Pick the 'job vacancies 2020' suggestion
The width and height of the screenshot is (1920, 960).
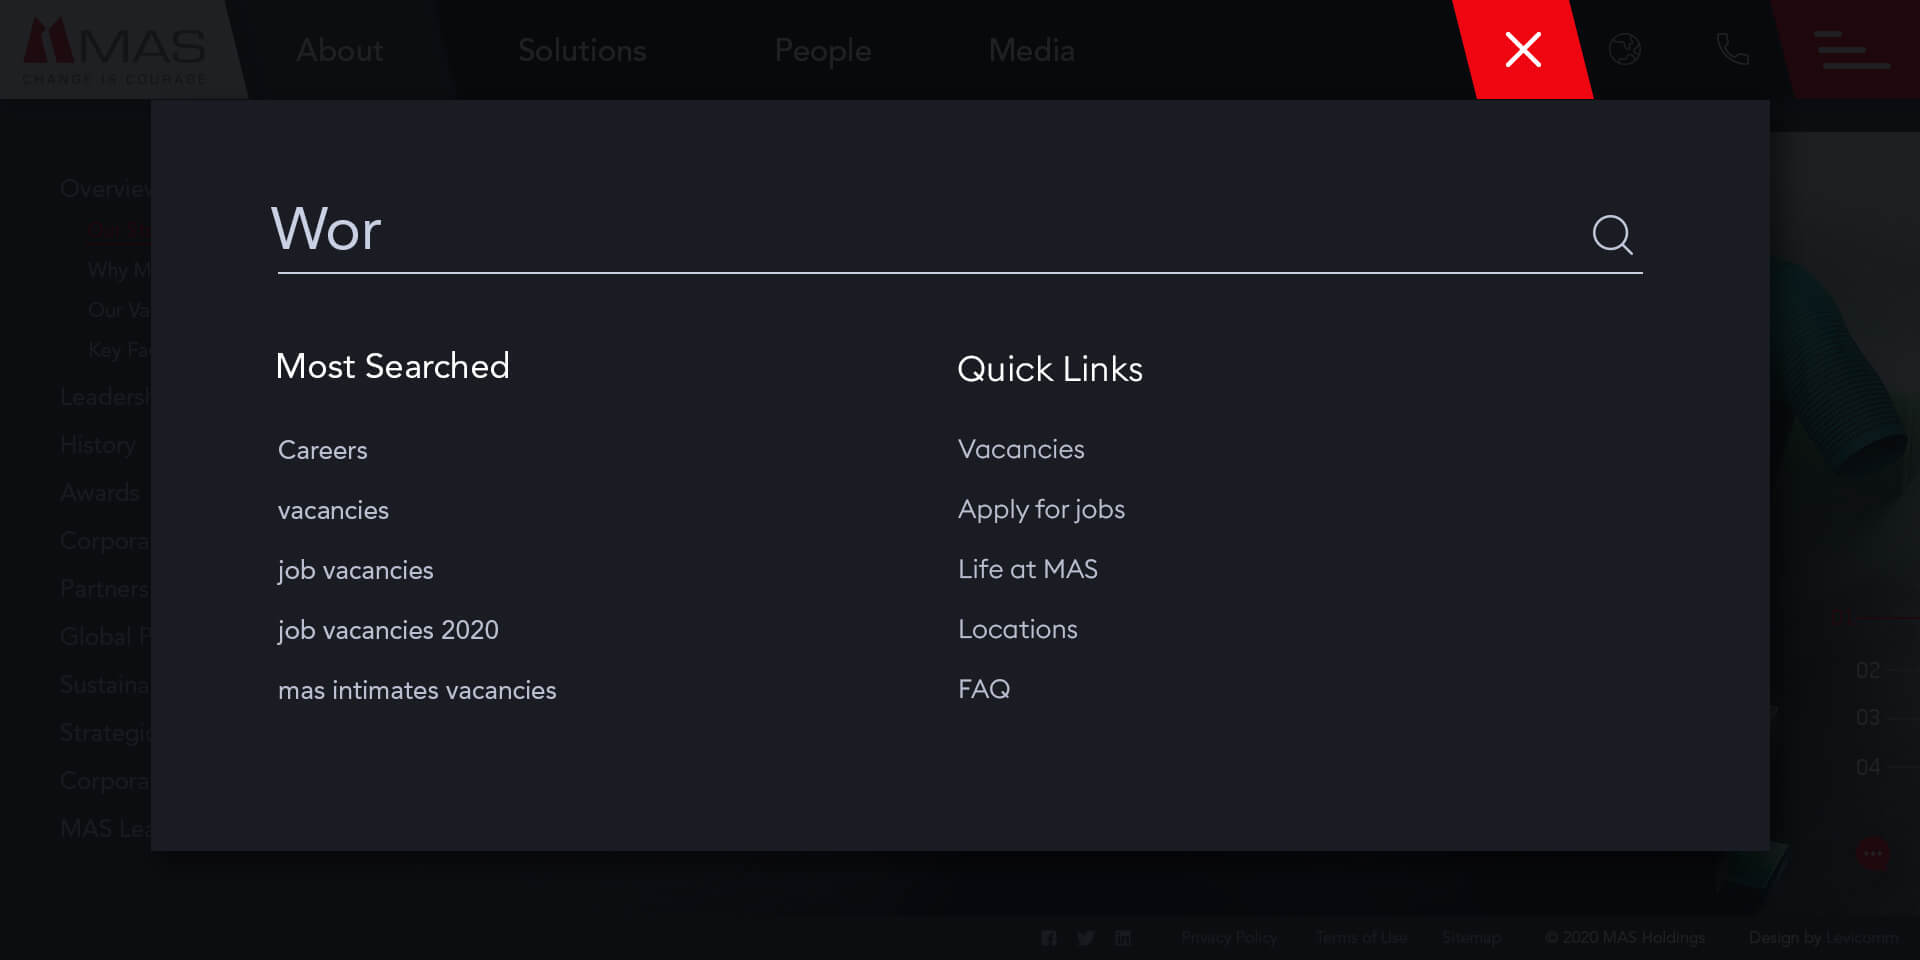(x=388, y=630)
